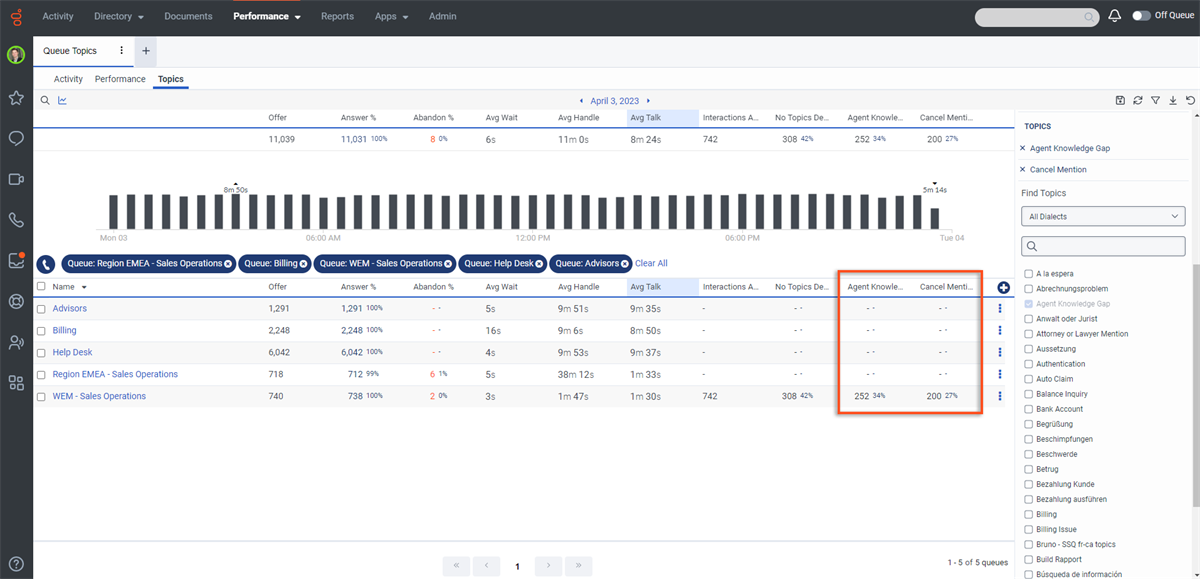
Task: Click the Clear All filters link
Action: (x=651, y=263)
